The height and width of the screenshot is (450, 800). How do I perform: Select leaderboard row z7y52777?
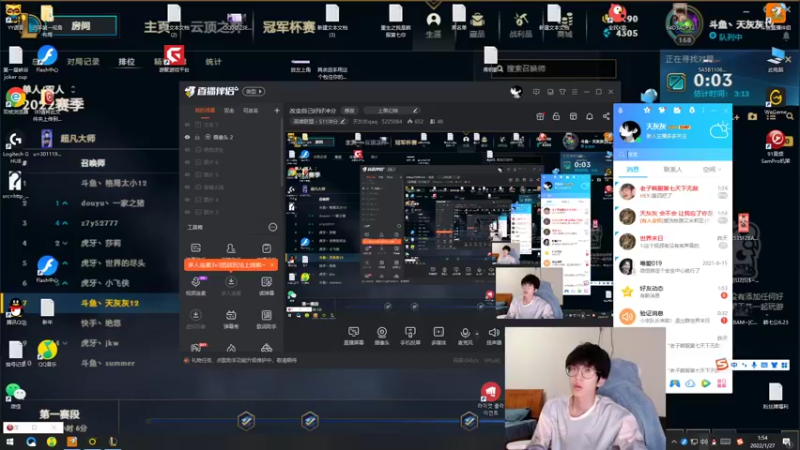89,223
